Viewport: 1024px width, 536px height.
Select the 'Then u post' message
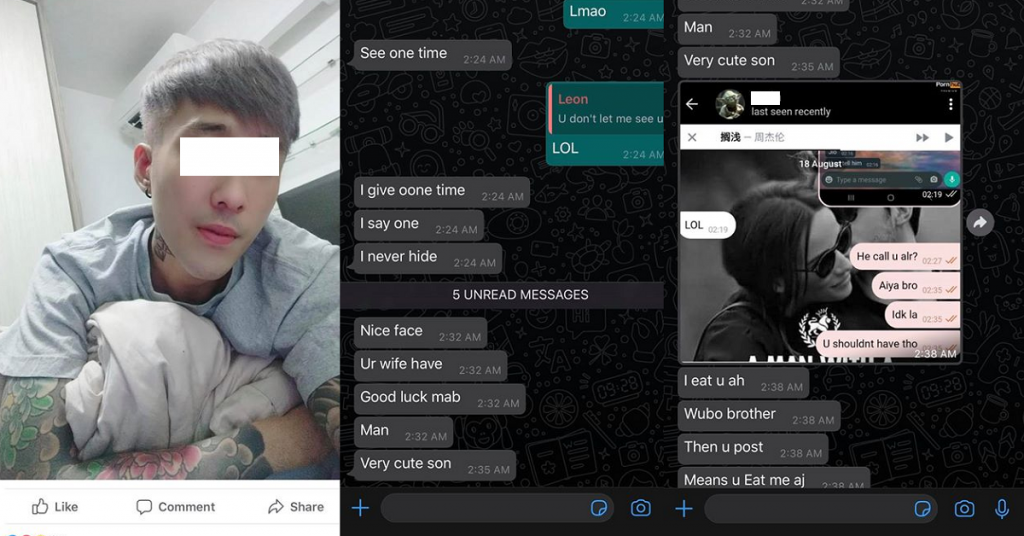[753, 450]
